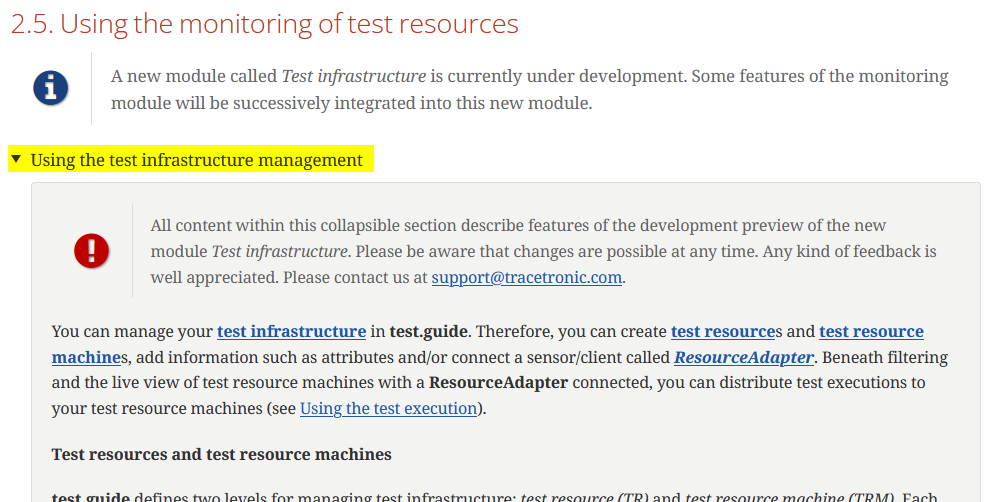Click the blue info note icon

coord(51,88)
